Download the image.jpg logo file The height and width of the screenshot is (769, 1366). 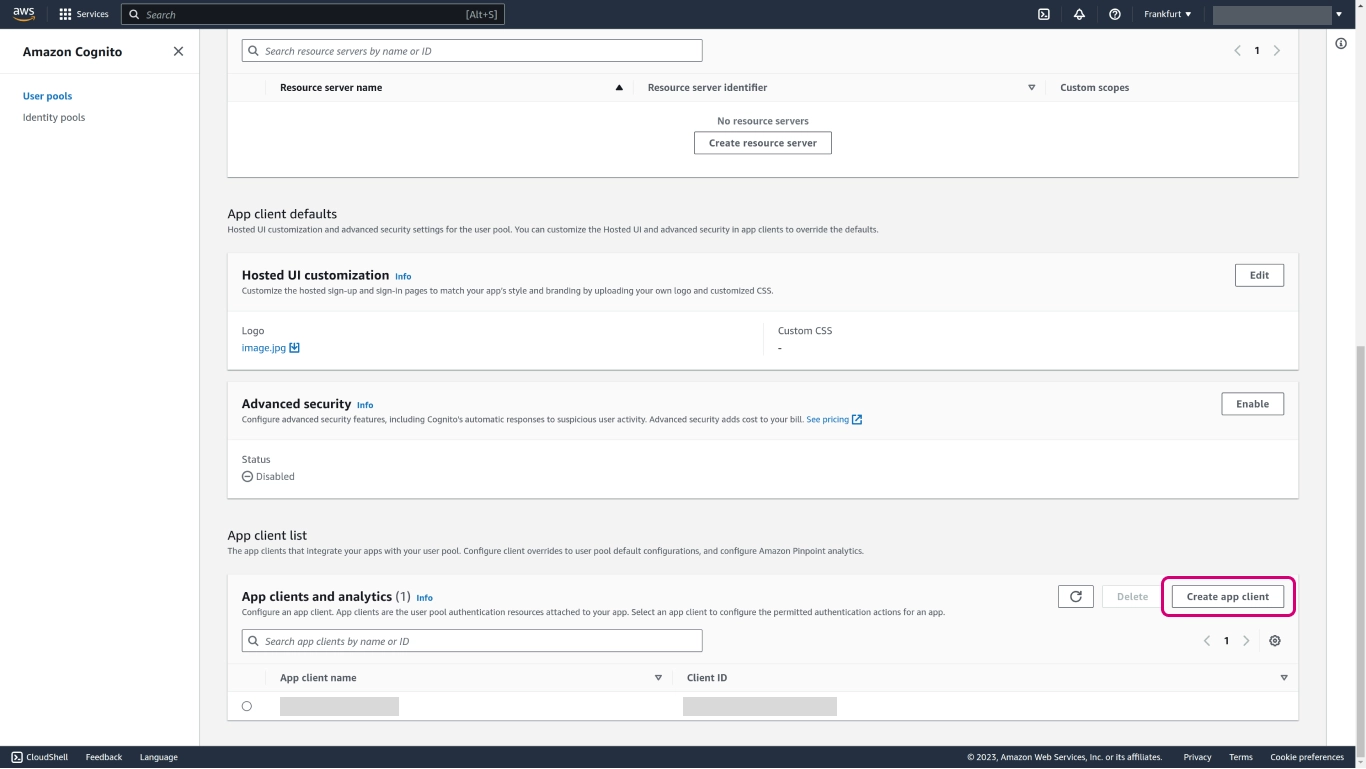tap(294, 348)
